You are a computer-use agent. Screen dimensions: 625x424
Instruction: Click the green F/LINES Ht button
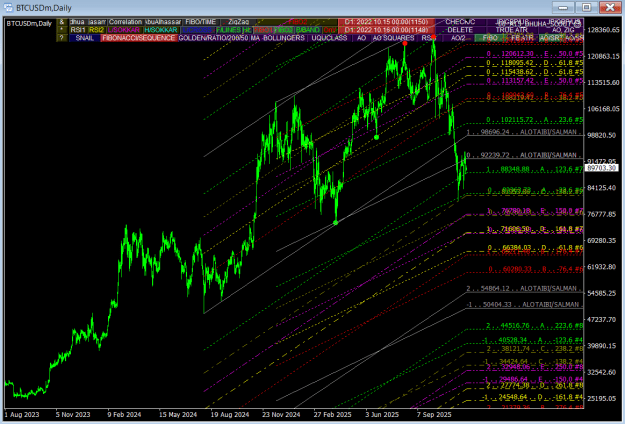(x=234, y=30)
